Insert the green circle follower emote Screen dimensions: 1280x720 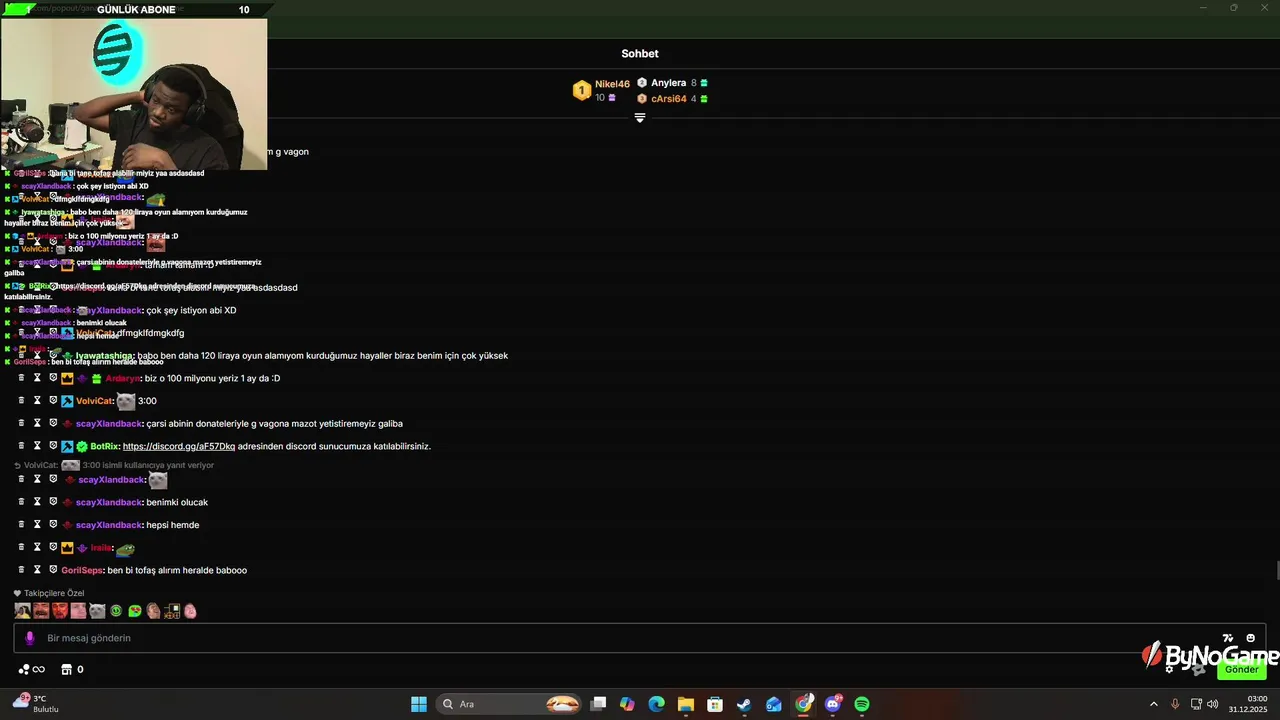(116, 610)
